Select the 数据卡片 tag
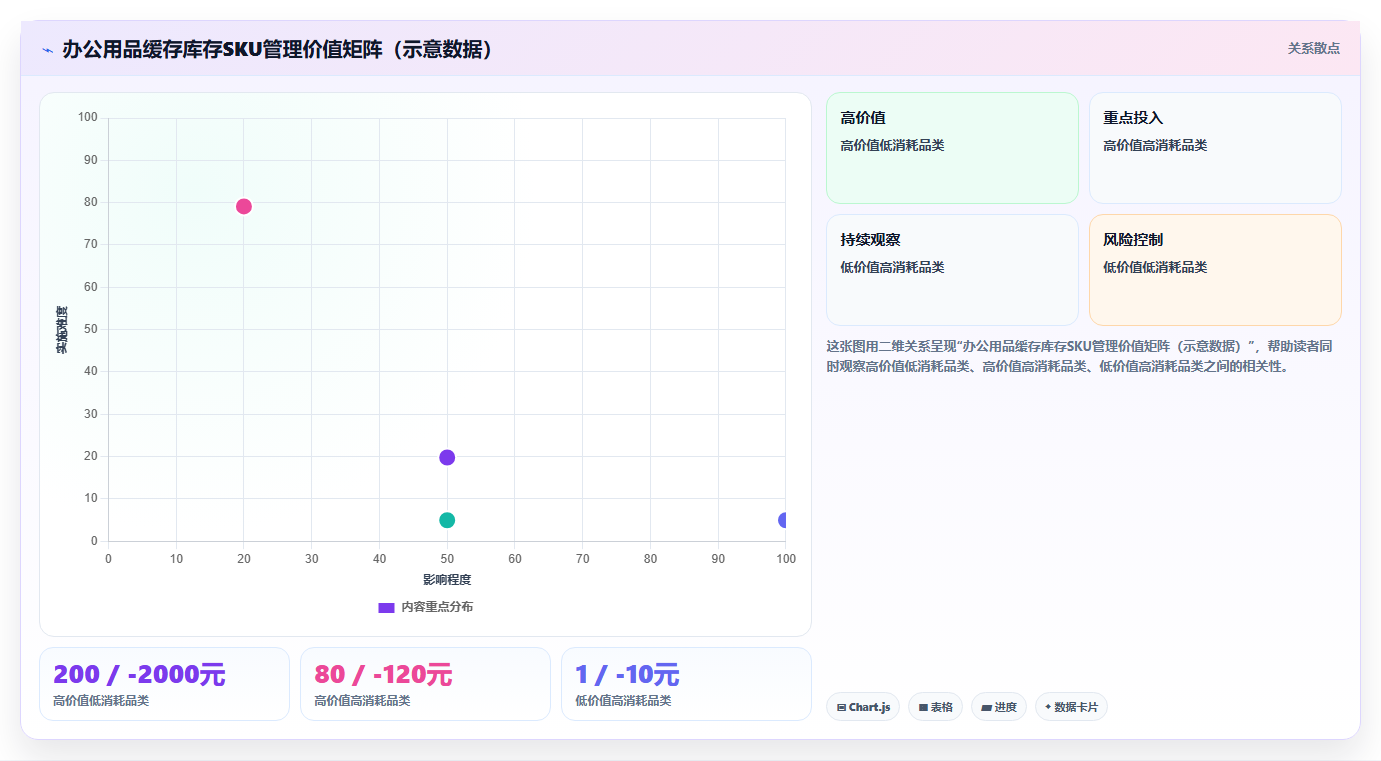The image size is (1381, 761). pyautogui.click(x=1071, y=707)
